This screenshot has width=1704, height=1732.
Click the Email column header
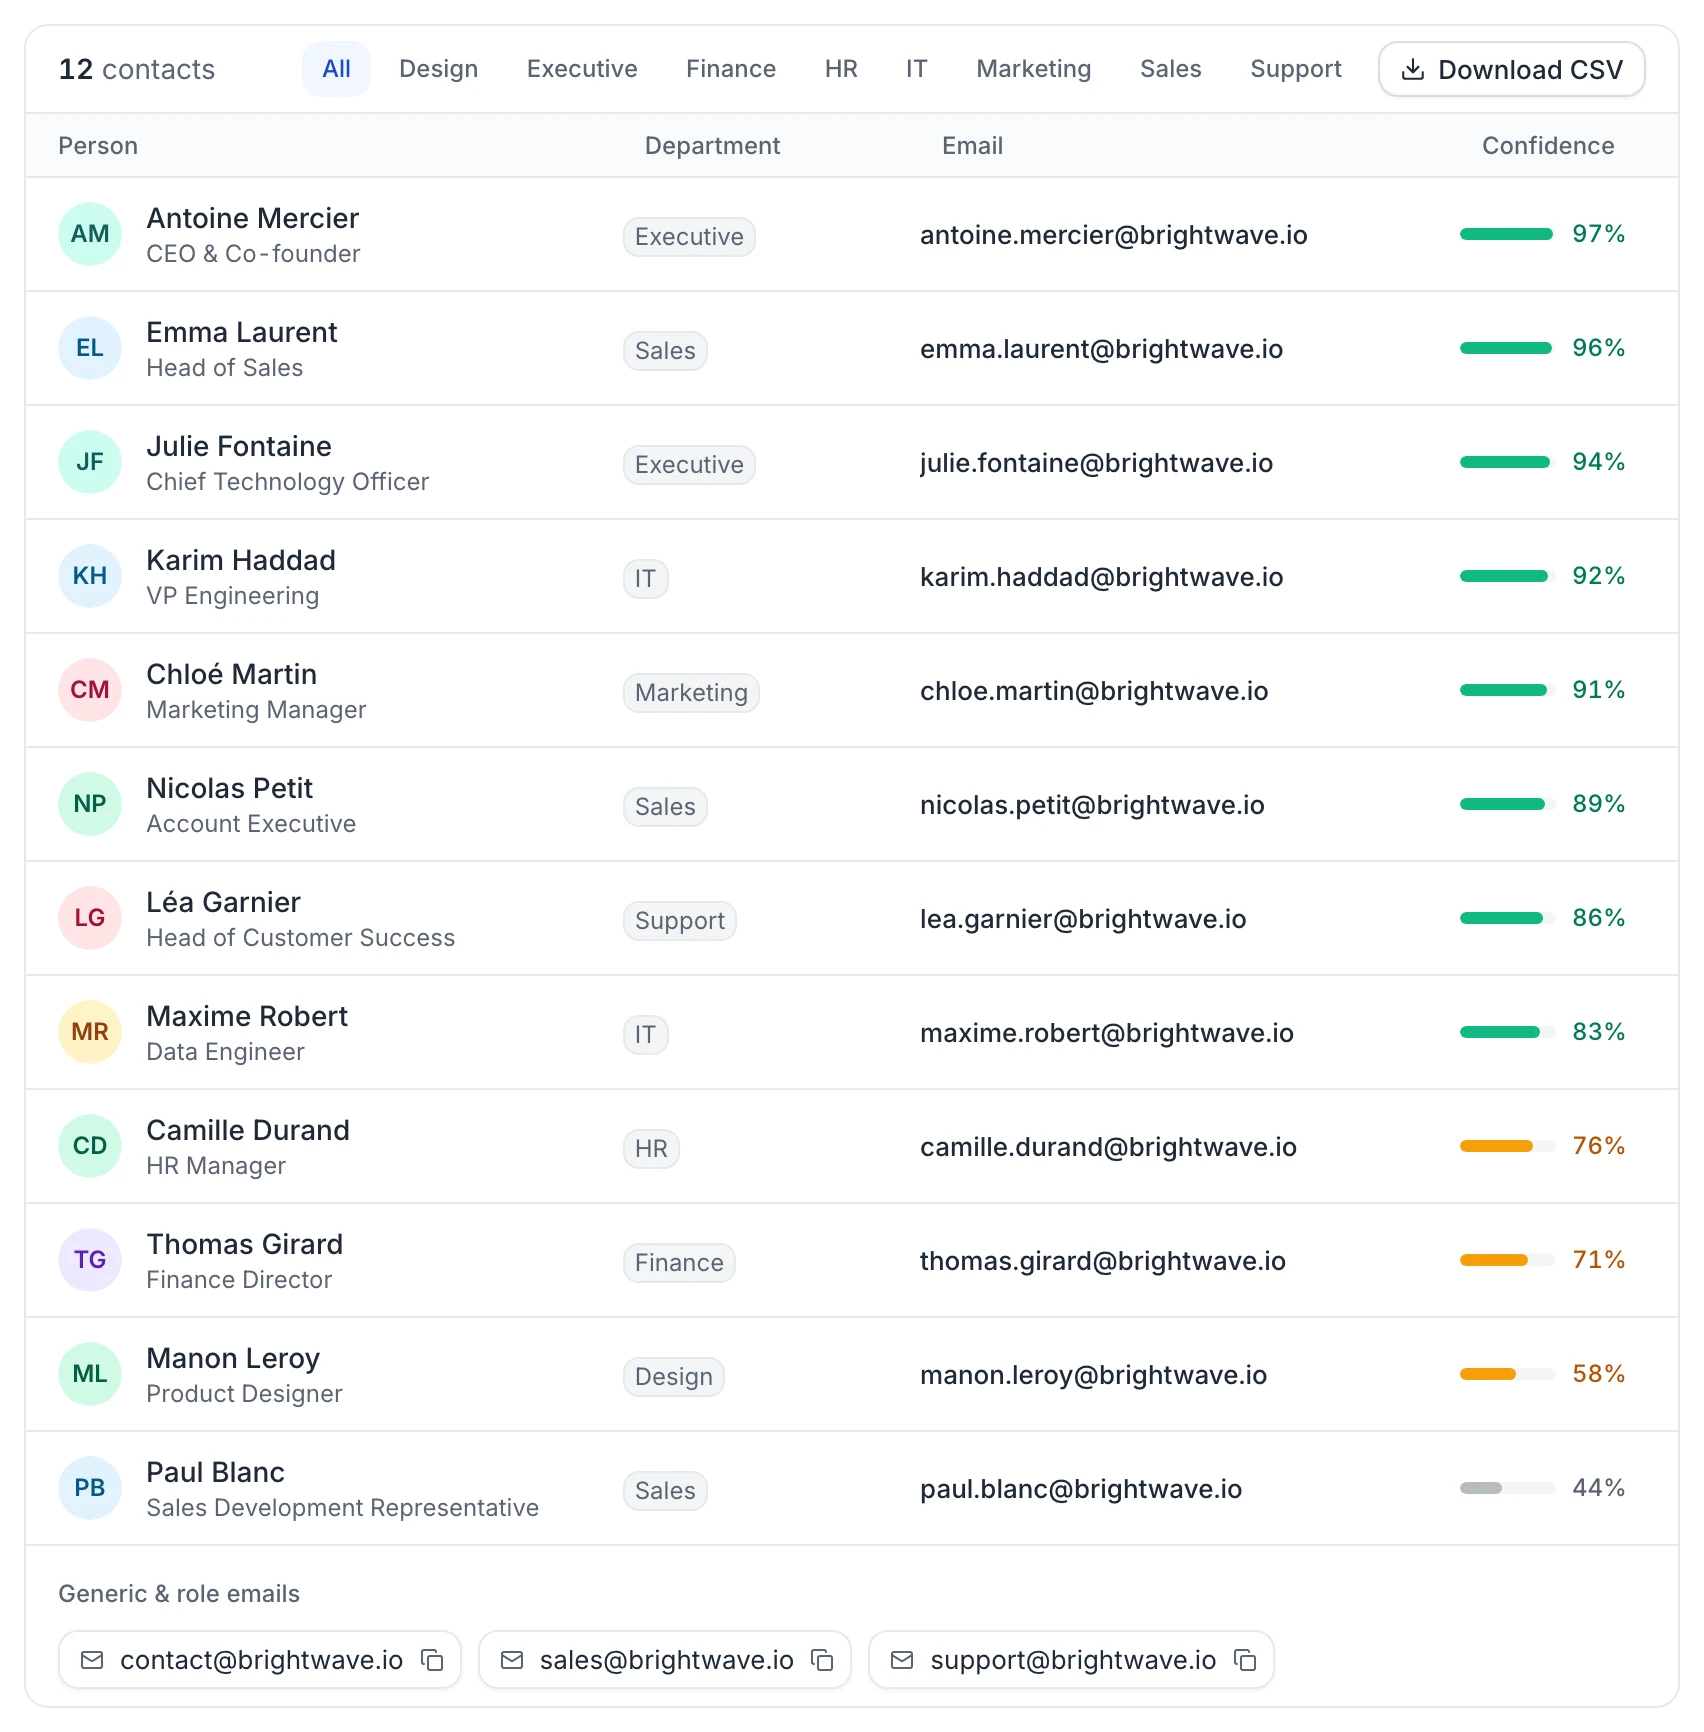point(972,146)
